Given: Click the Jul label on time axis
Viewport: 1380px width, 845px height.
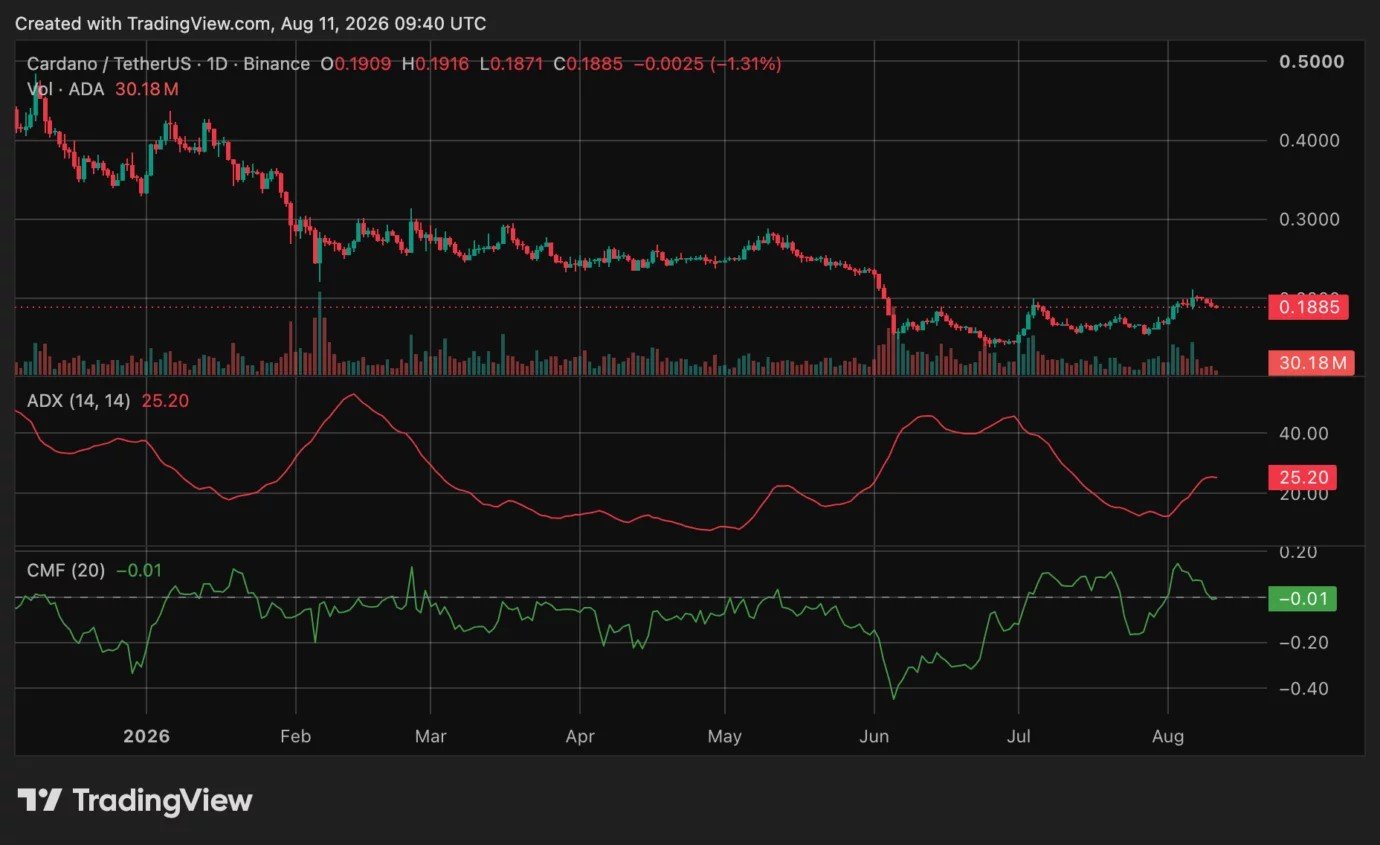Looking at the screenshot, I should pos(1018,737).
